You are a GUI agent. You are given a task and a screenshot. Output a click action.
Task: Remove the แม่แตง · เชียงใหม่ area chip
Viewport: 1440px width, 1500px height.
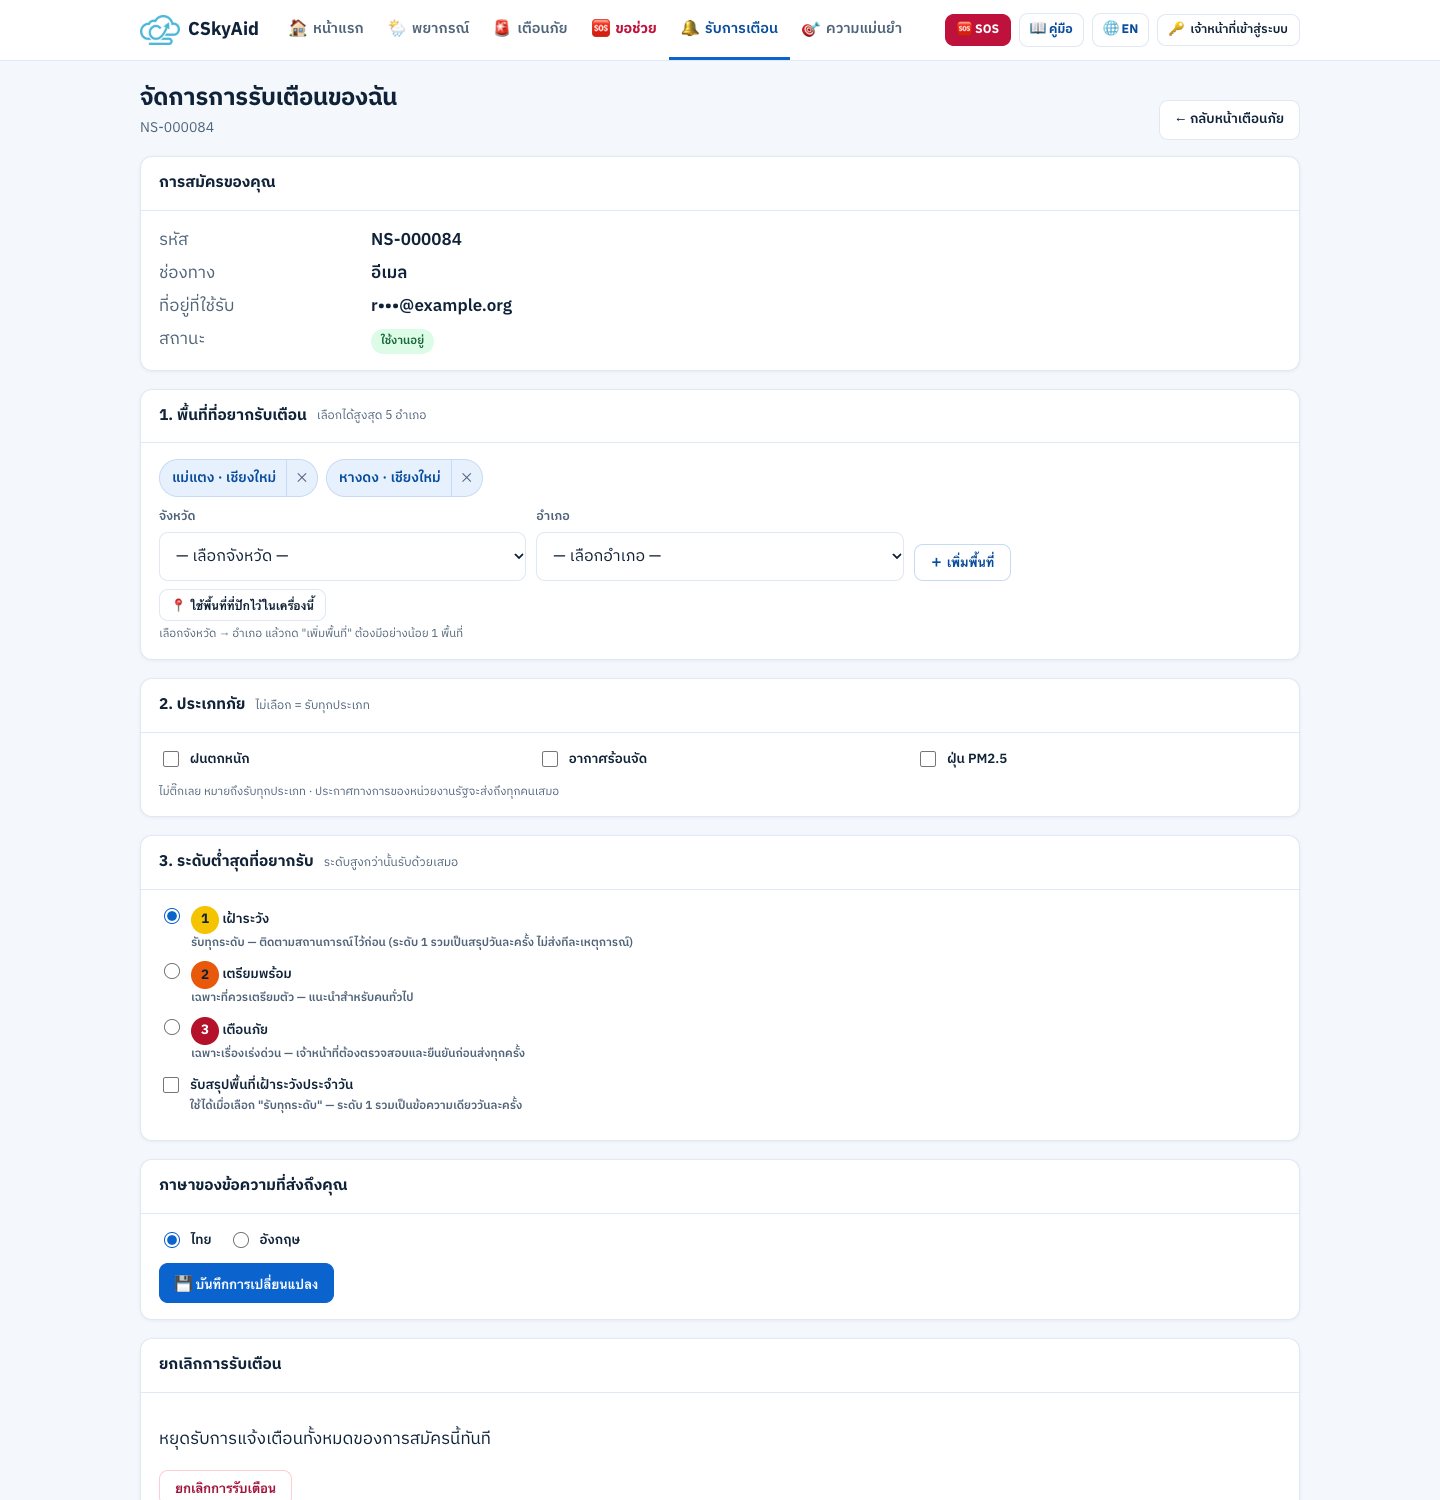pos(302,478)
